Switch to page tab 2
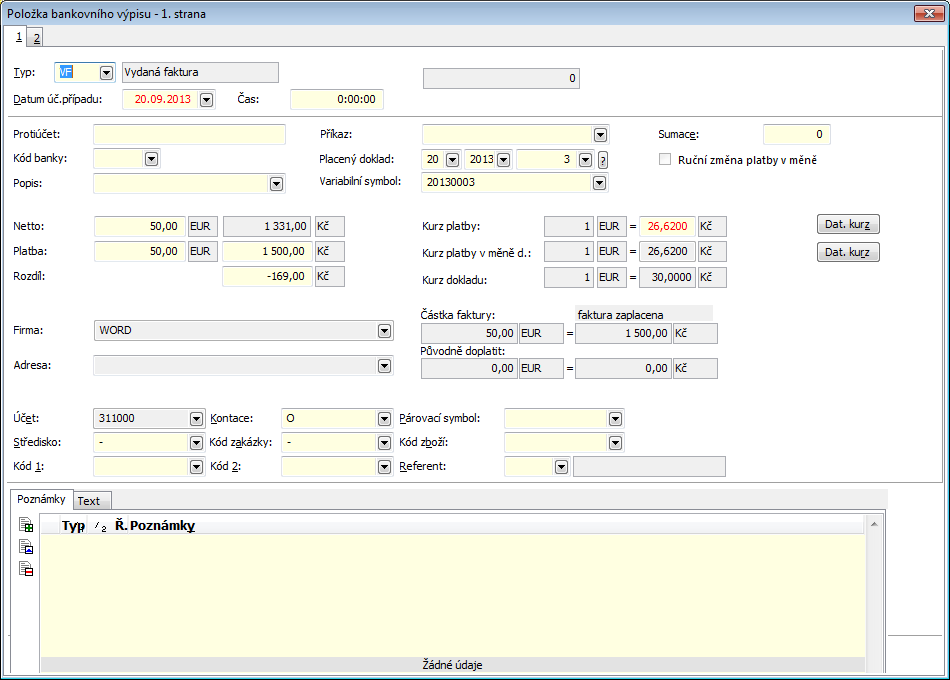 pyautogui.click(x=36, y=38)
